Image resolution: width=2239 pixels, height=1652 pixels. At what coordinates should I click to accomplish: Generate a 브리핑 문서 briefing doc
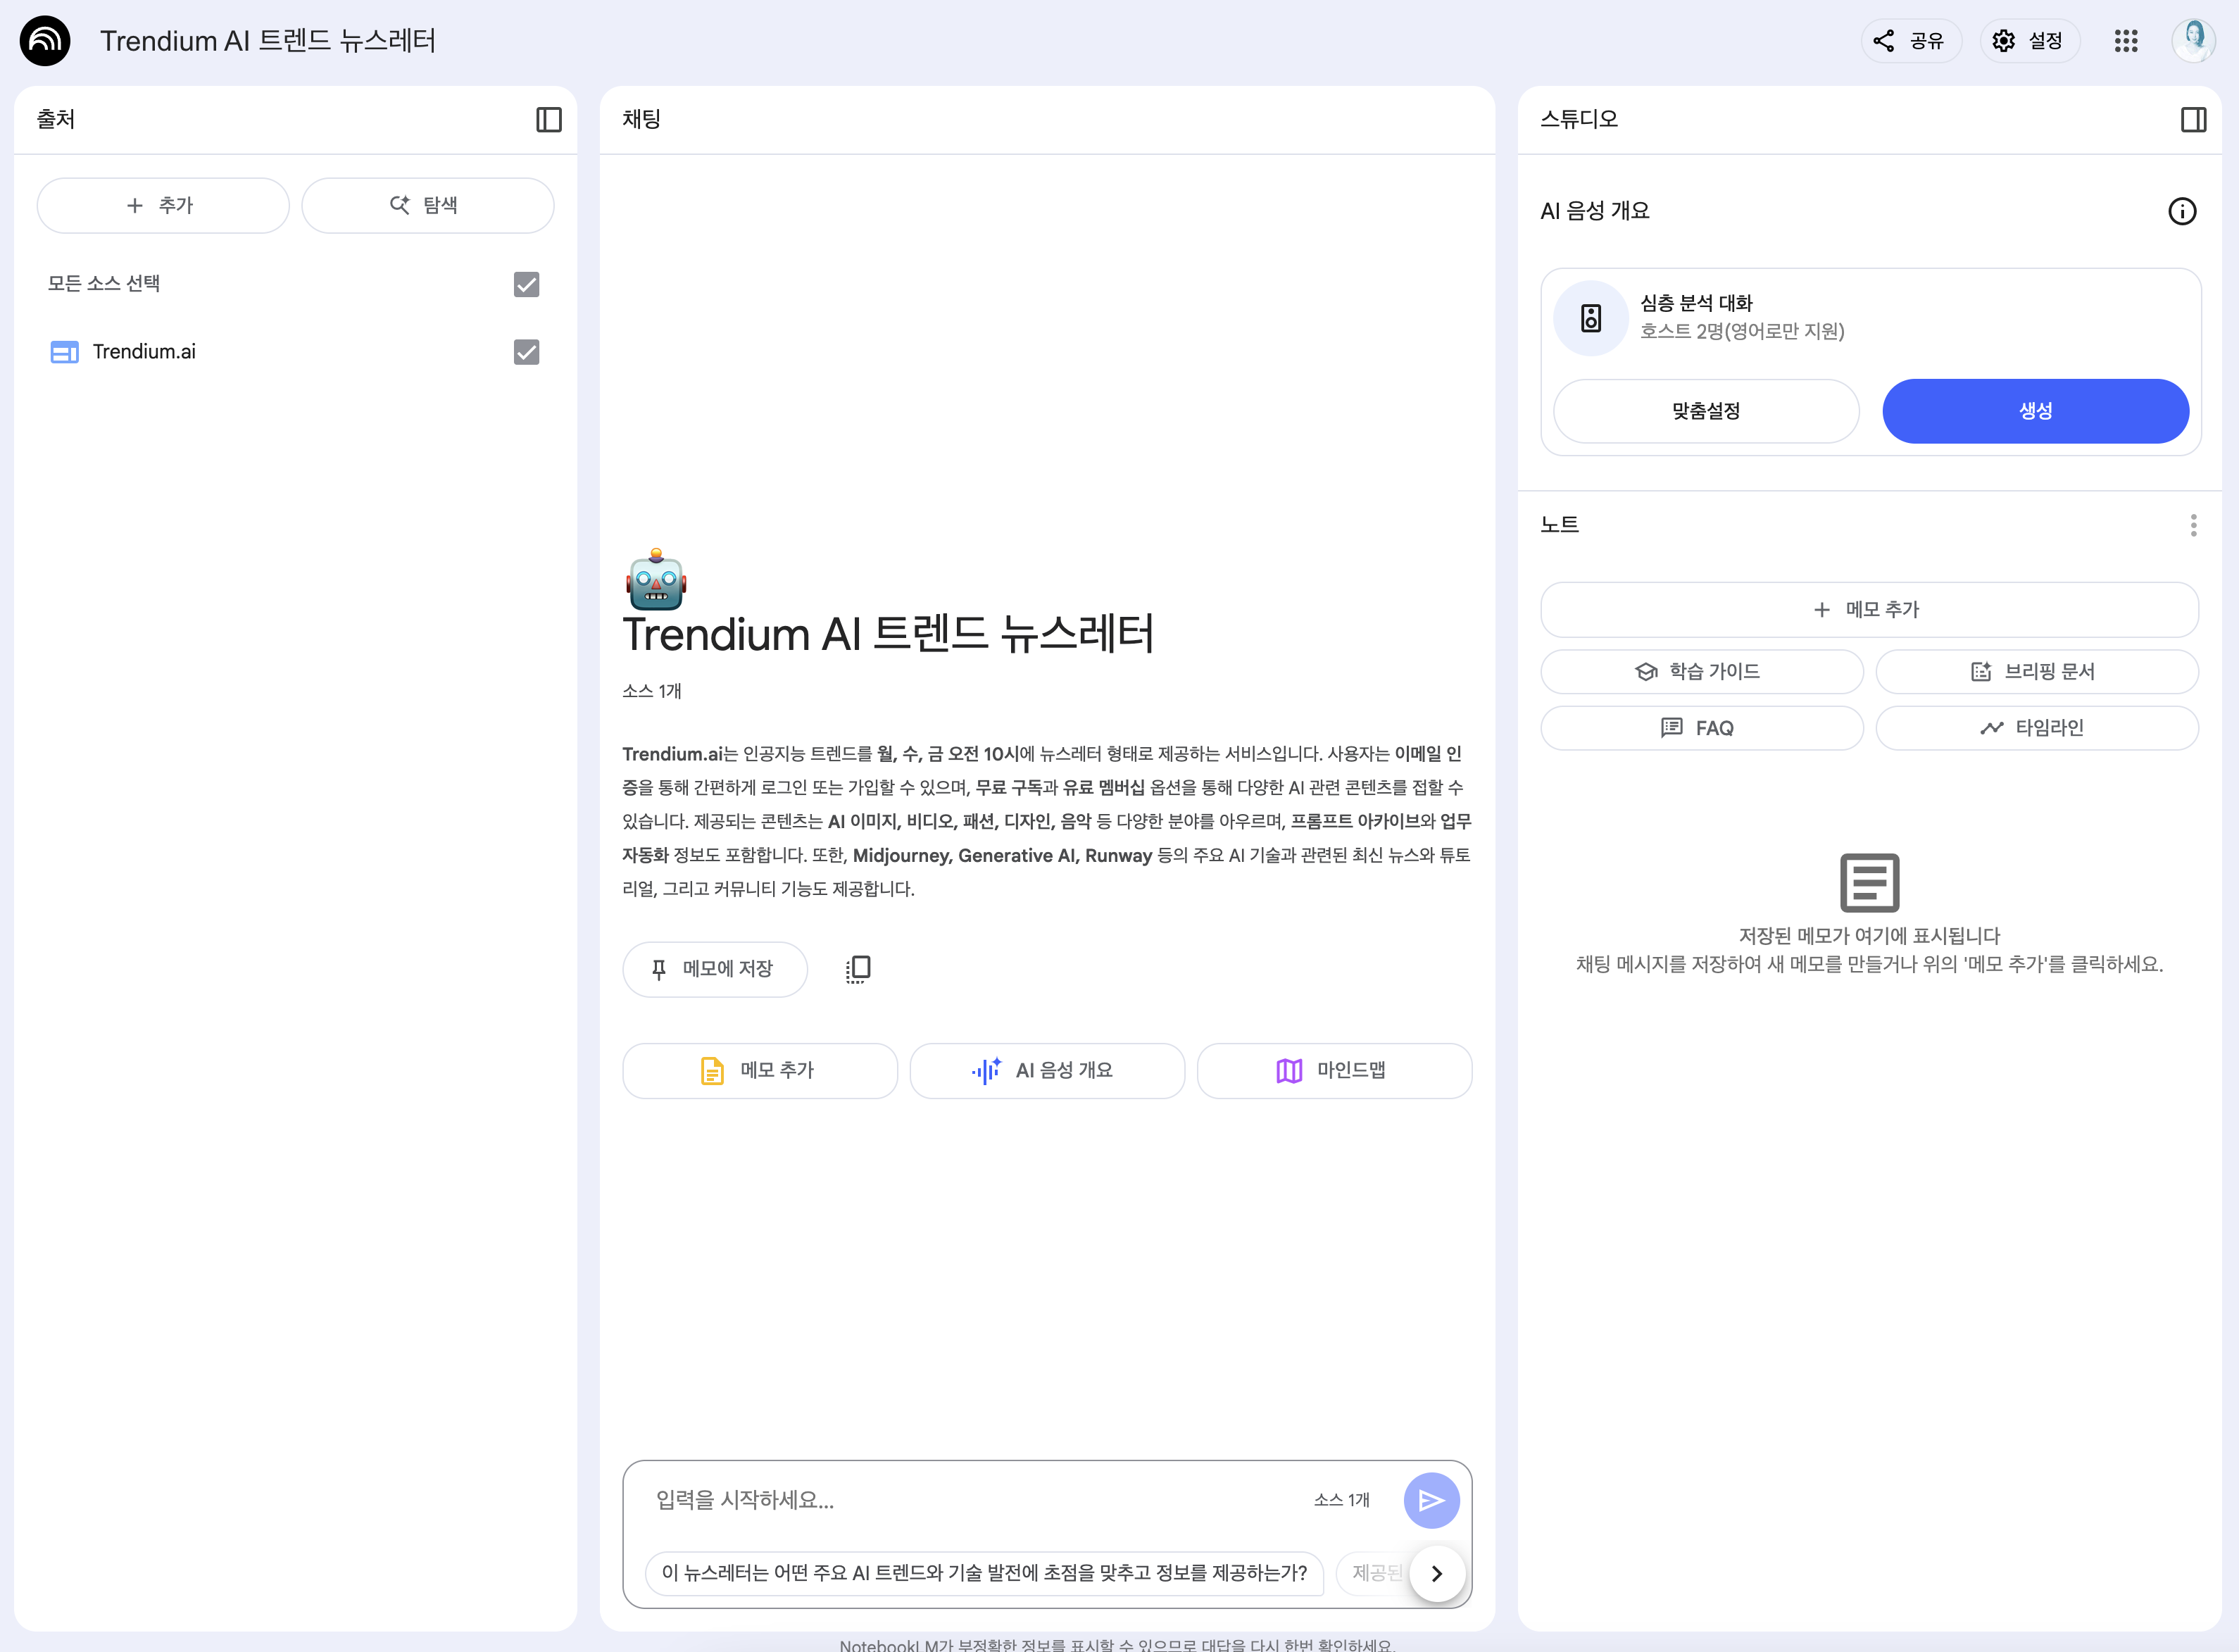click(x=2037, y=672)
